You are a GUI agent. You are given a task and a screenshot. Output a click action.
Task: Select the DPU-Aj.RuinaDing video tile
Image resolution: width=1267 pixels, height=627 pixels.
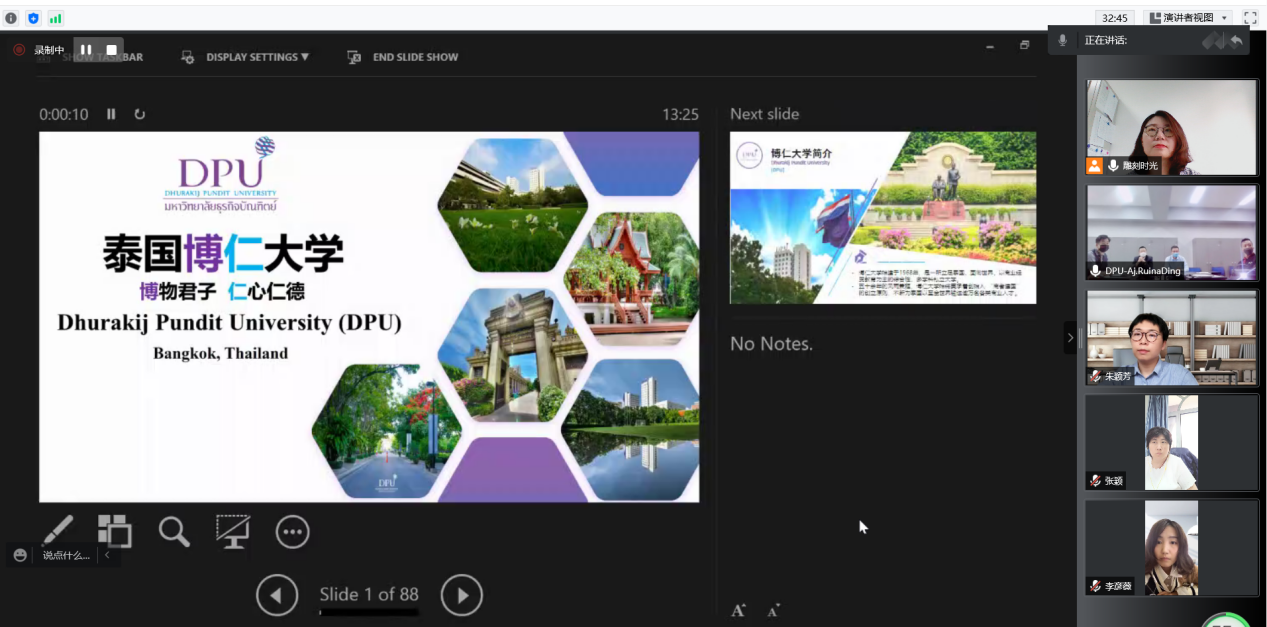1172,232
